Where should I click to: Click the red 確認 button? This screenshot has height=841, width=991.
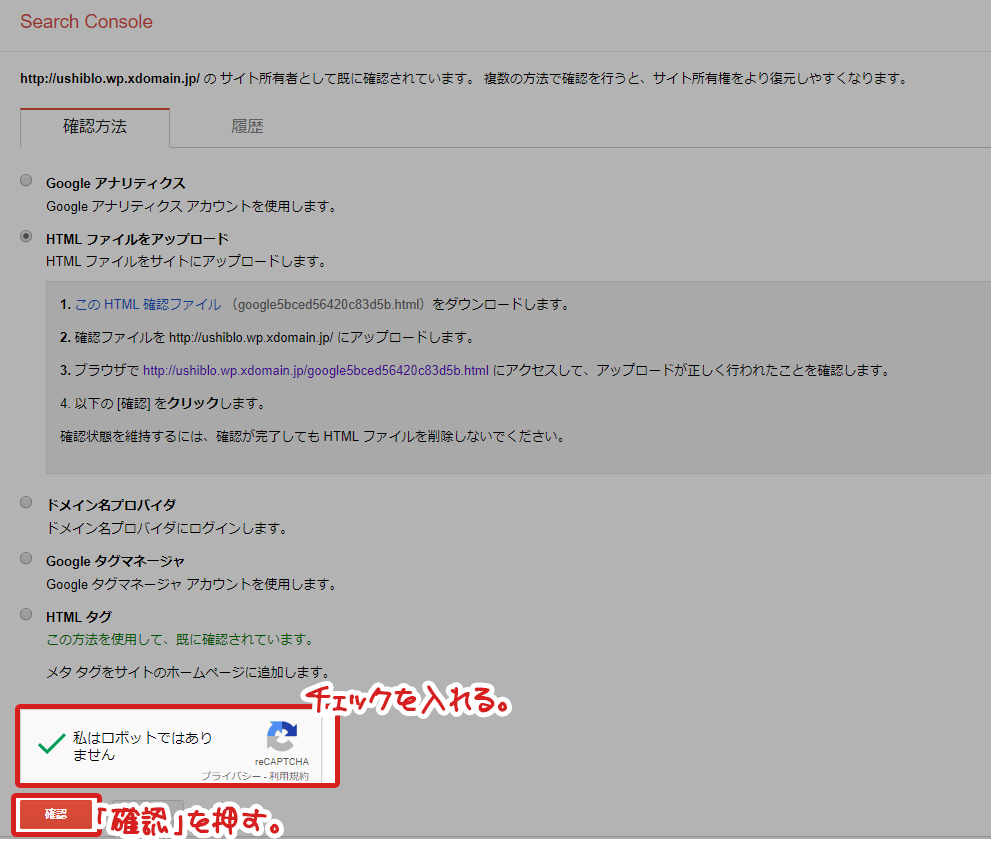tap(56, 814)
